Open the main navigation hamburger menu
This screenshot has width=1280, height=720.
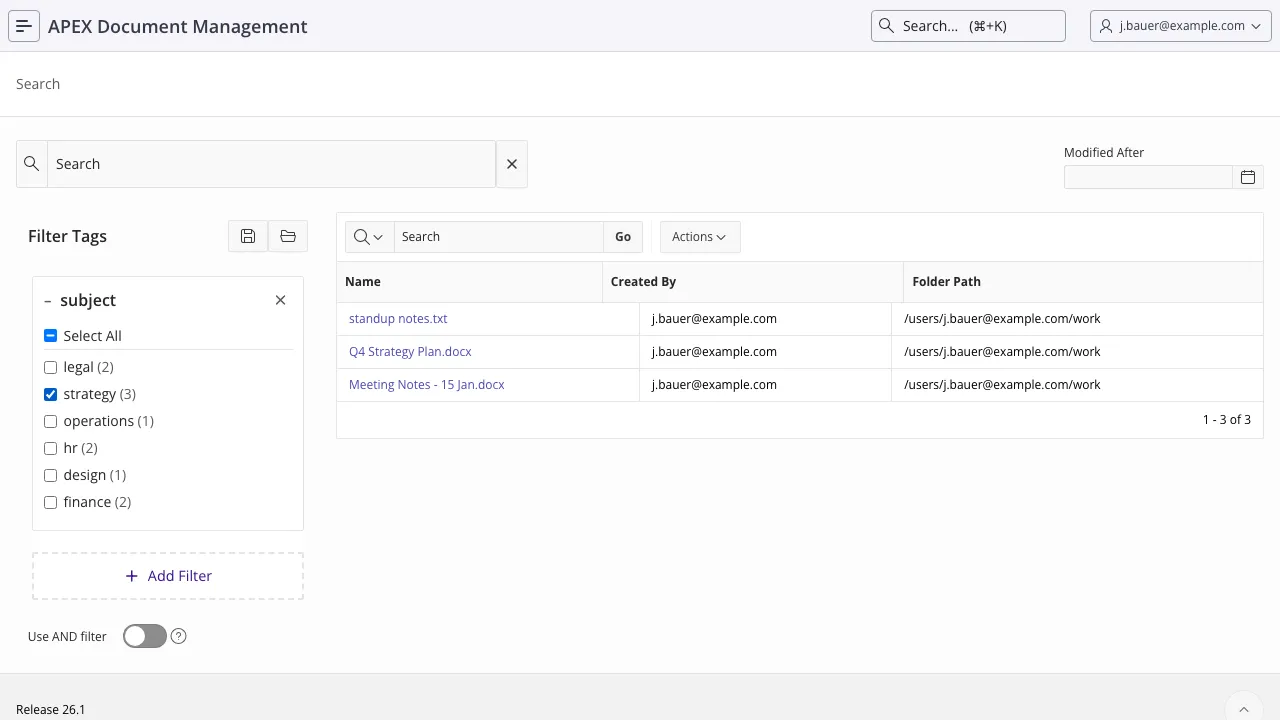(24, 26)
